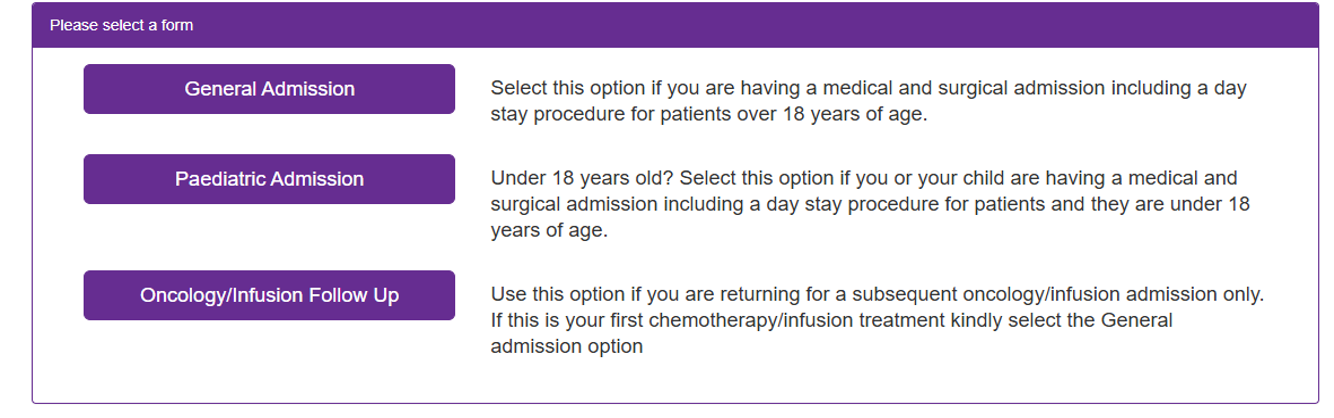The width and height of the screenshot is (1334, 418).
Task: Click "stay procedure for patients over 18" line
Action: point(709,114)
